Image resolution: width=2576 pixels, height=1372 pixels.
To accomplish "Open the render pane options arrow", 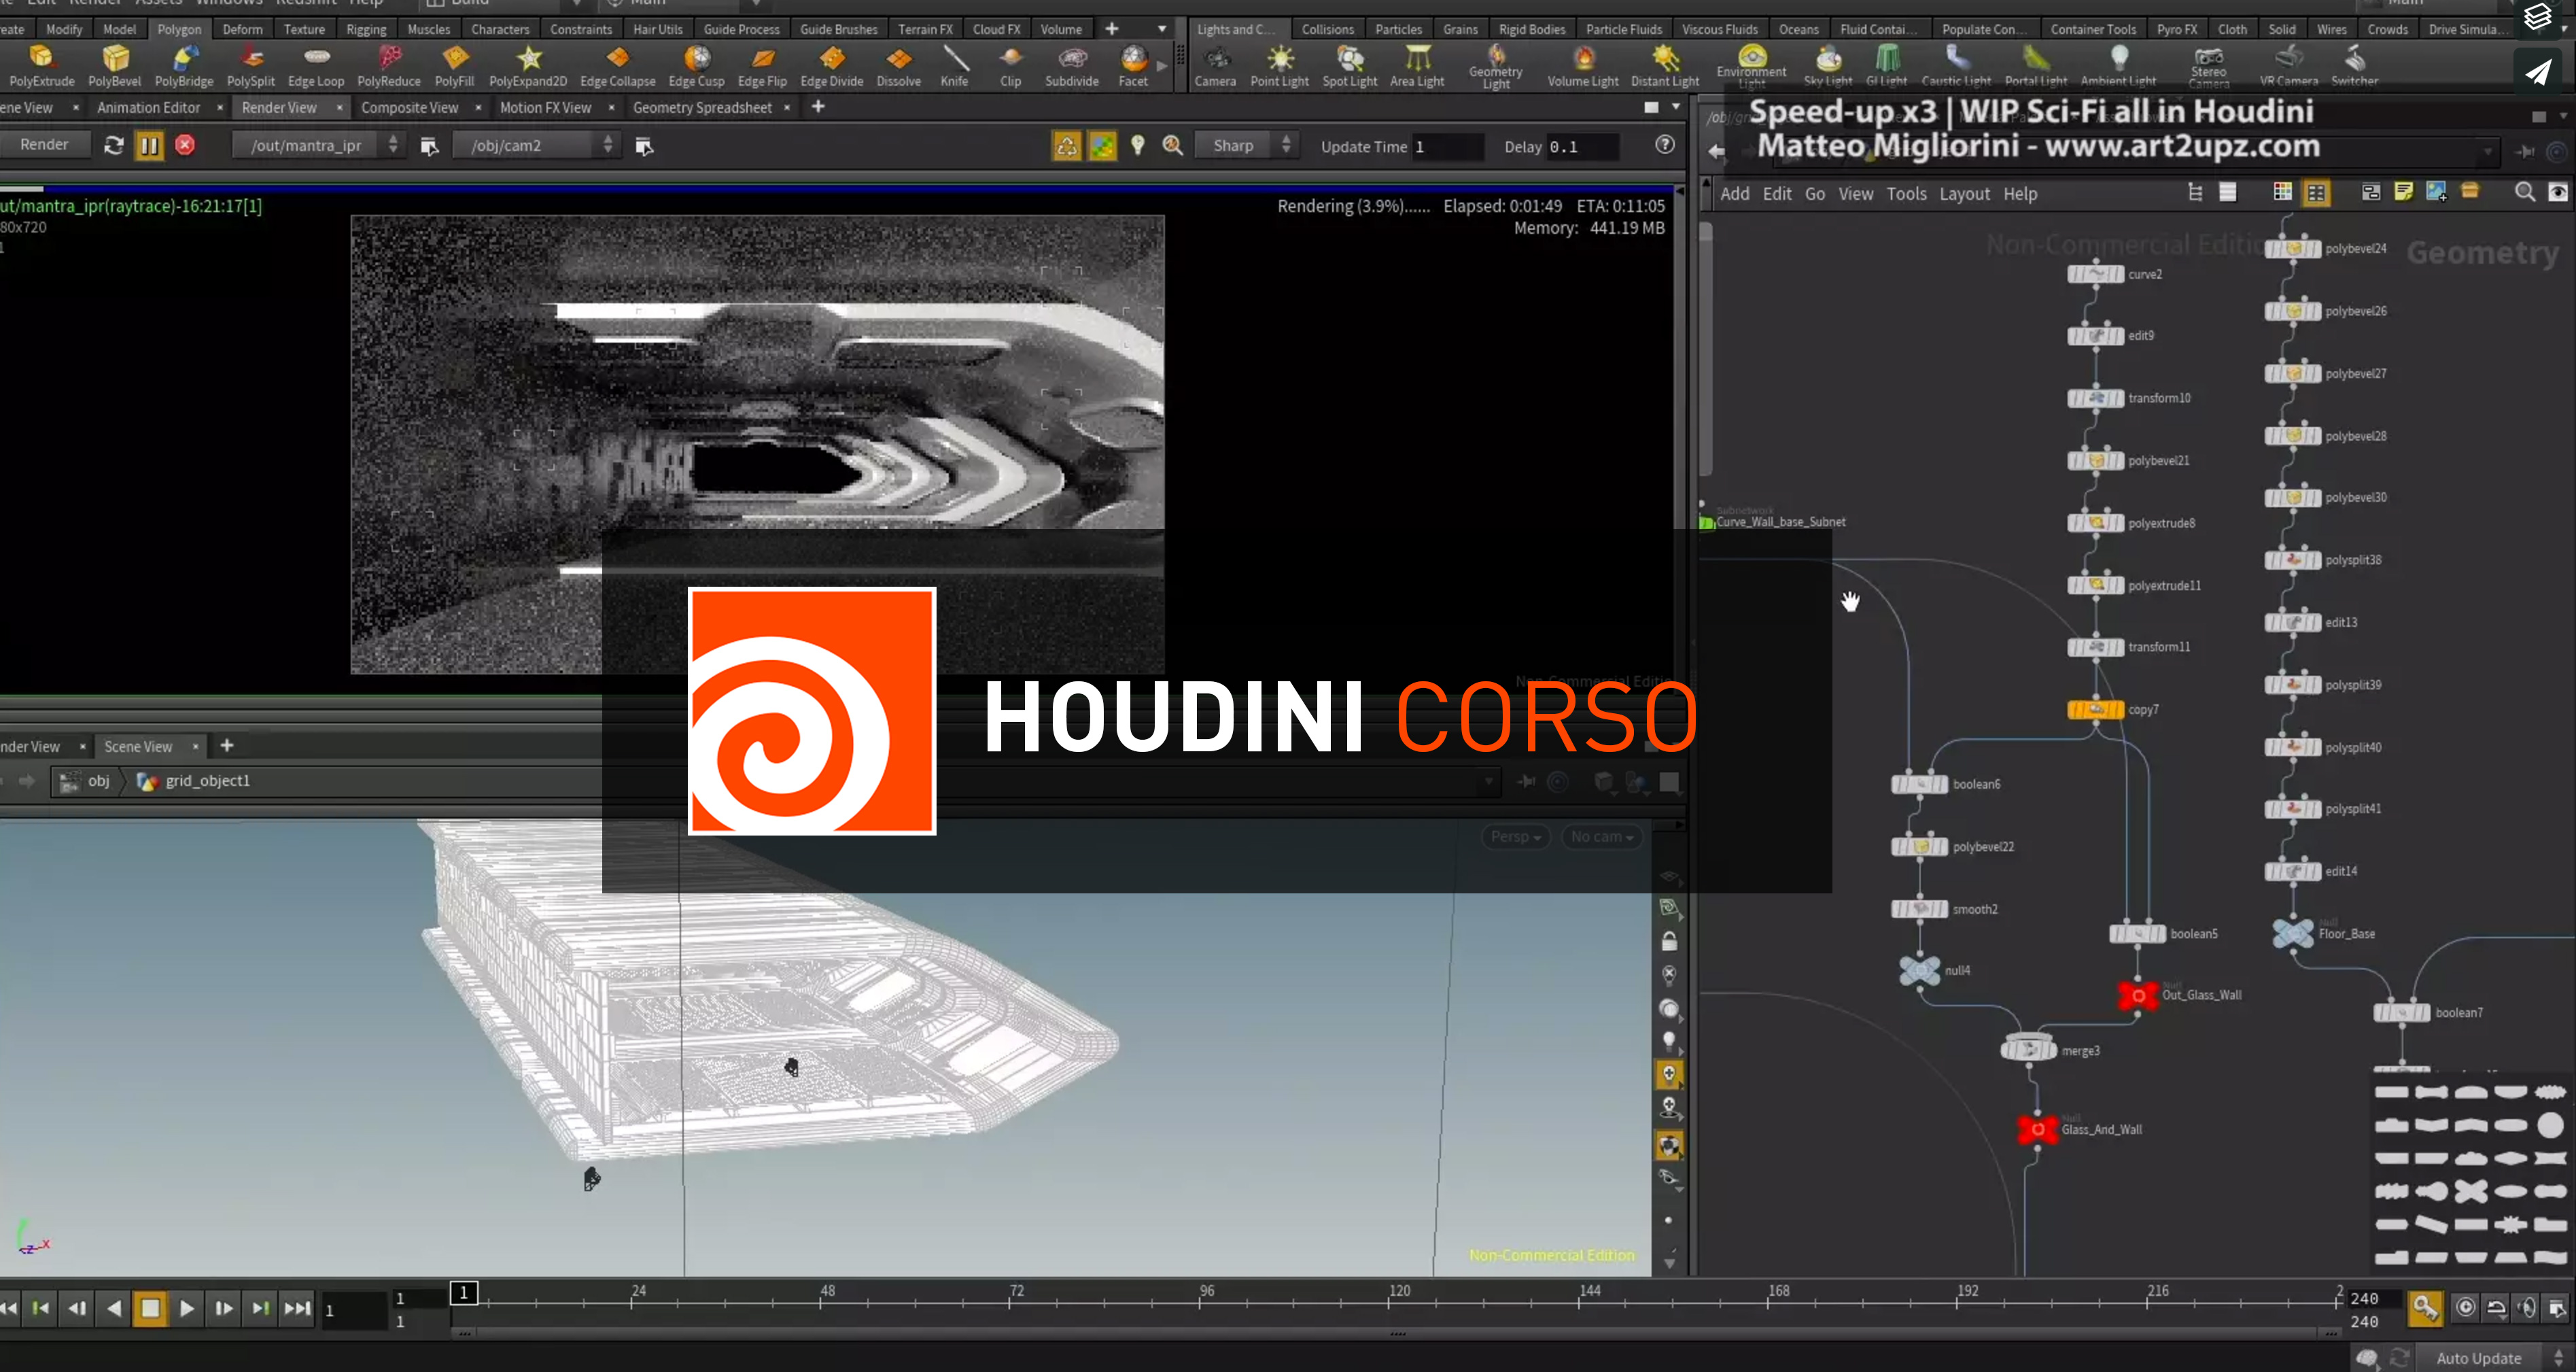I will (1676, 107).
